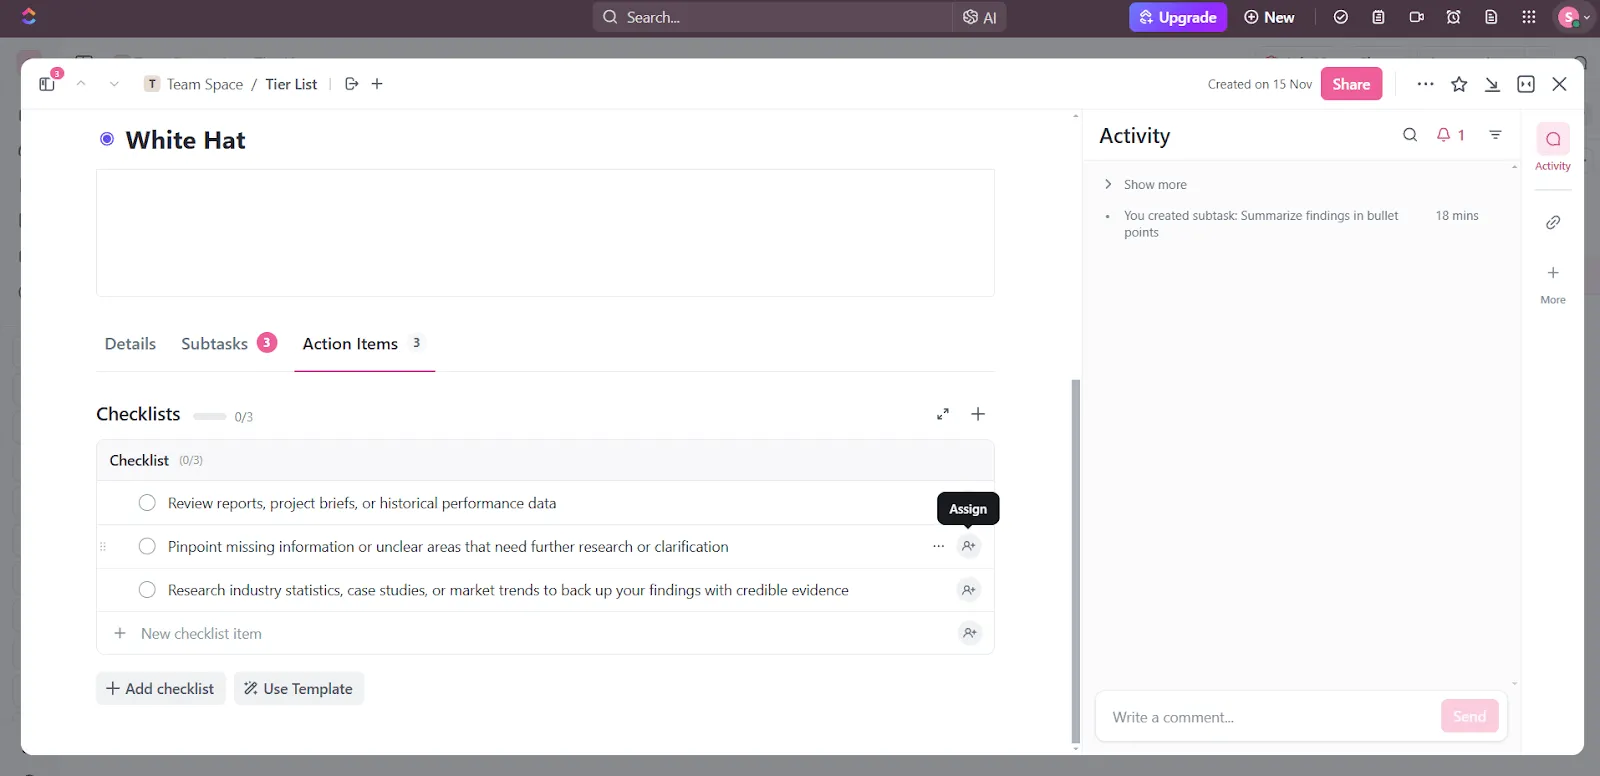Screen dimensions: 1600x776
Task: Open the ClickUp logo home icon
Action: tap(28, 16)
